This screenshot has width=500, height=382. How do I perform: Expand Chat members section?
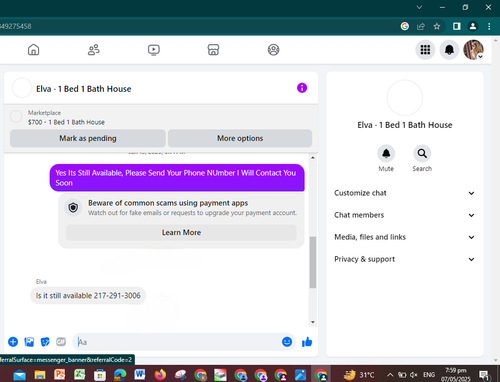click(404, 215)
